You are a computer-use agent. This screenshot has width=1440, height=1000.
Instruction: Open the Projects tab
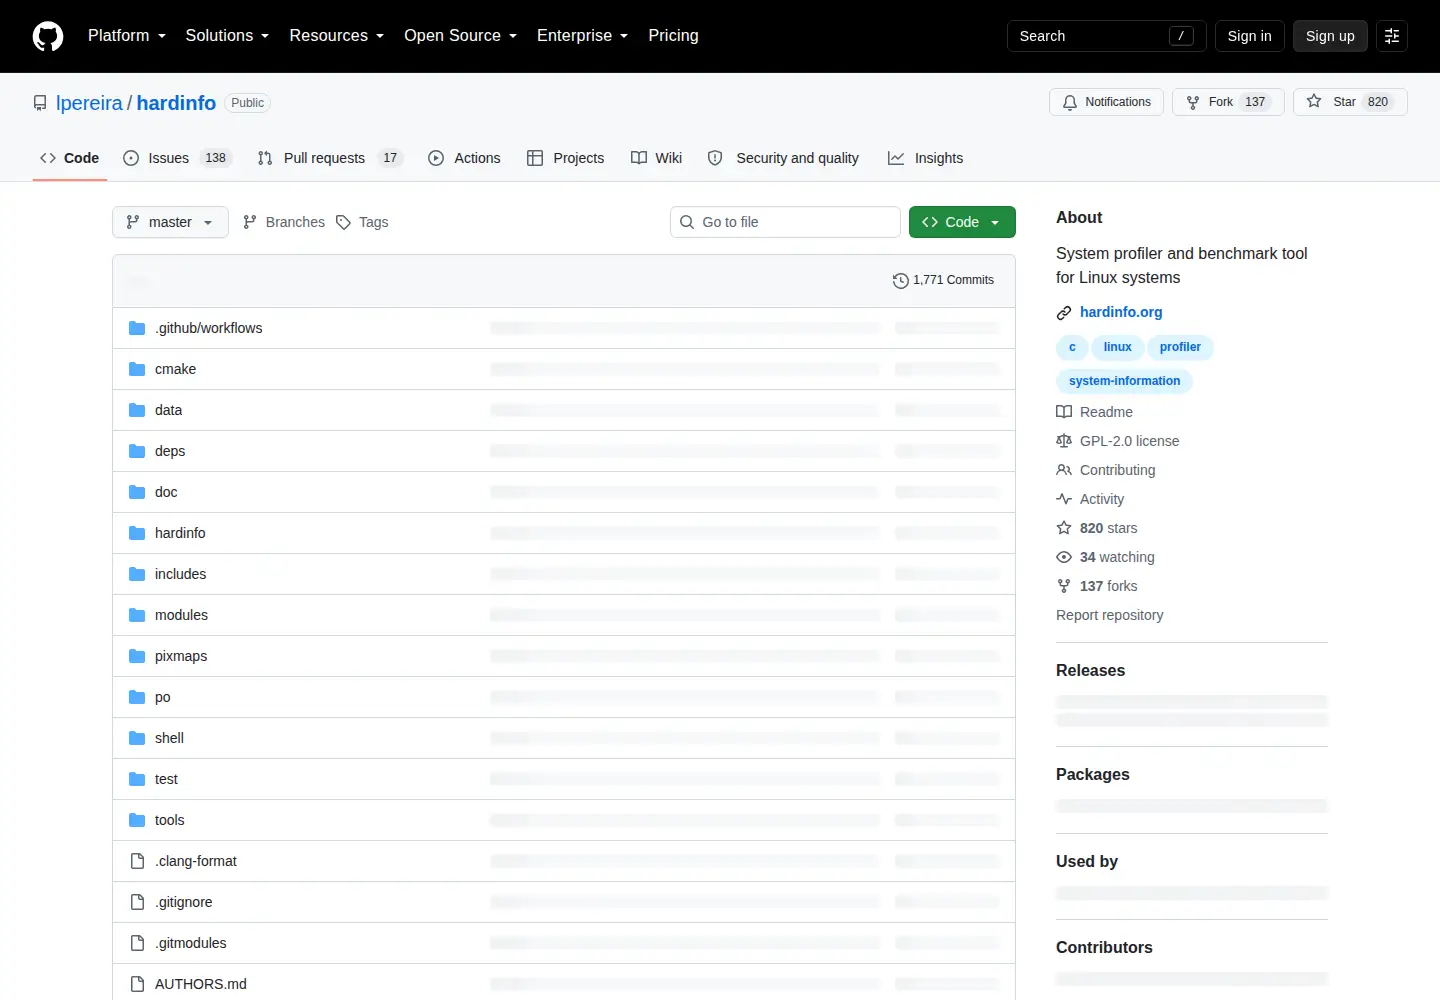click(x=566, y=158)
